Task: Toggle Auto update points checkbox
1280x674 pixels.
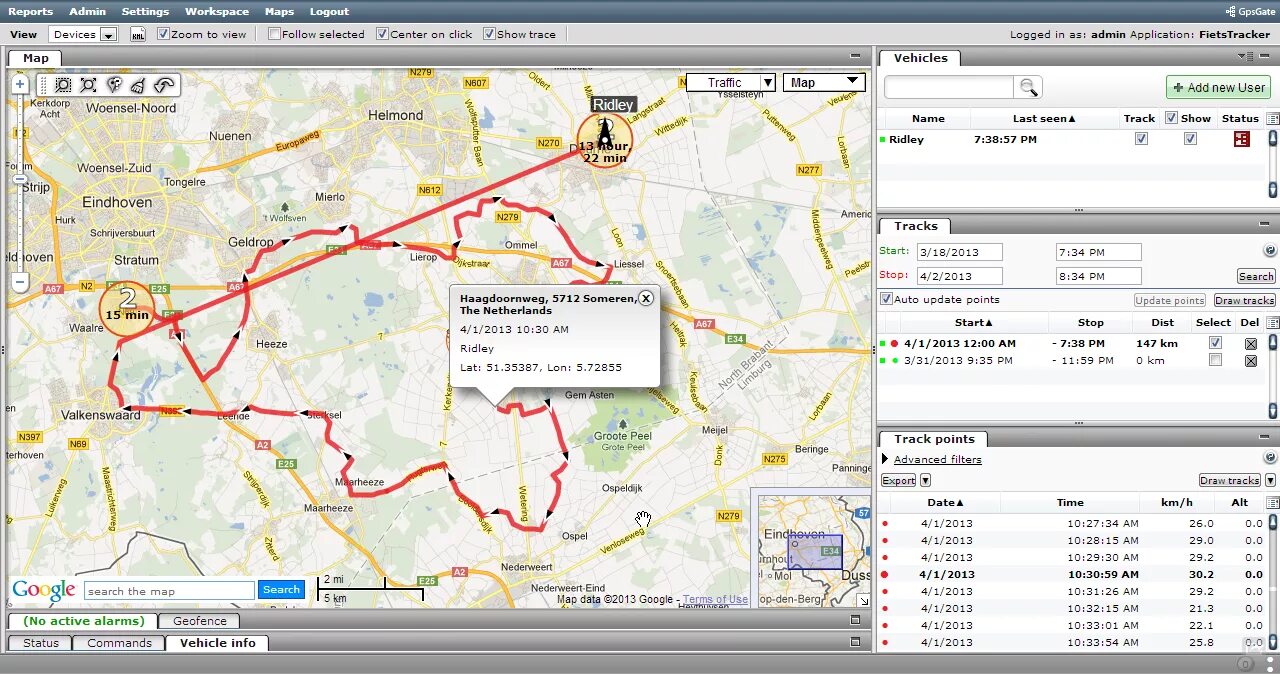Action: [886, 299]
